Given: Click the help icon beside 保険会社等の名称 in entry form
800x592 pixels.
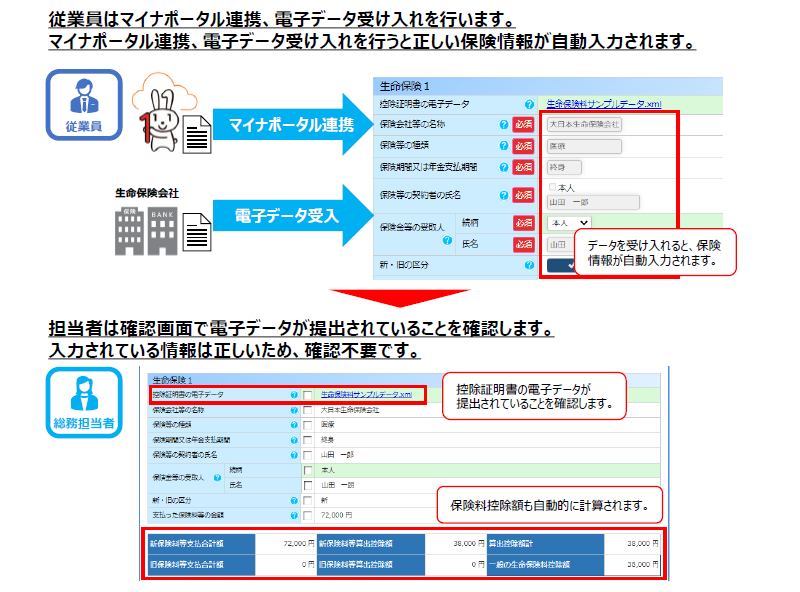Looking at the screenshot, I should [x=504, y=124].
